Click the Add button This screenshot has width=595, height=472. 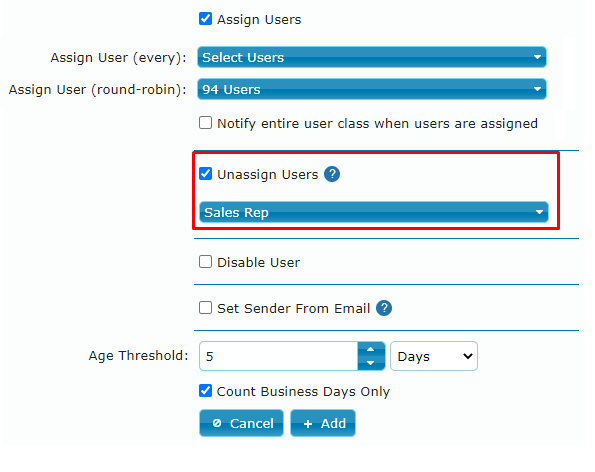323,423
